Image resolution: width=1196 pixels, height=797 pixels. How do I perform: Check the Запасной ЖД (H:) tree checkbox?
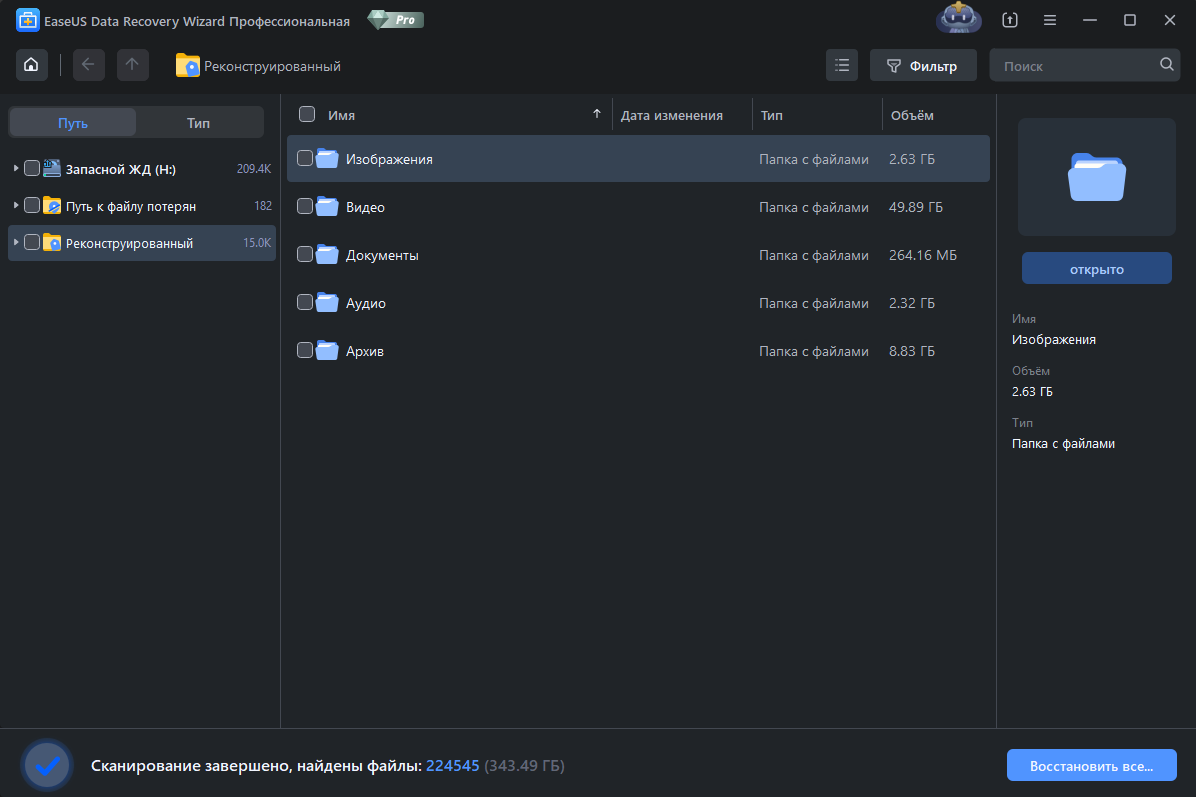32,168
